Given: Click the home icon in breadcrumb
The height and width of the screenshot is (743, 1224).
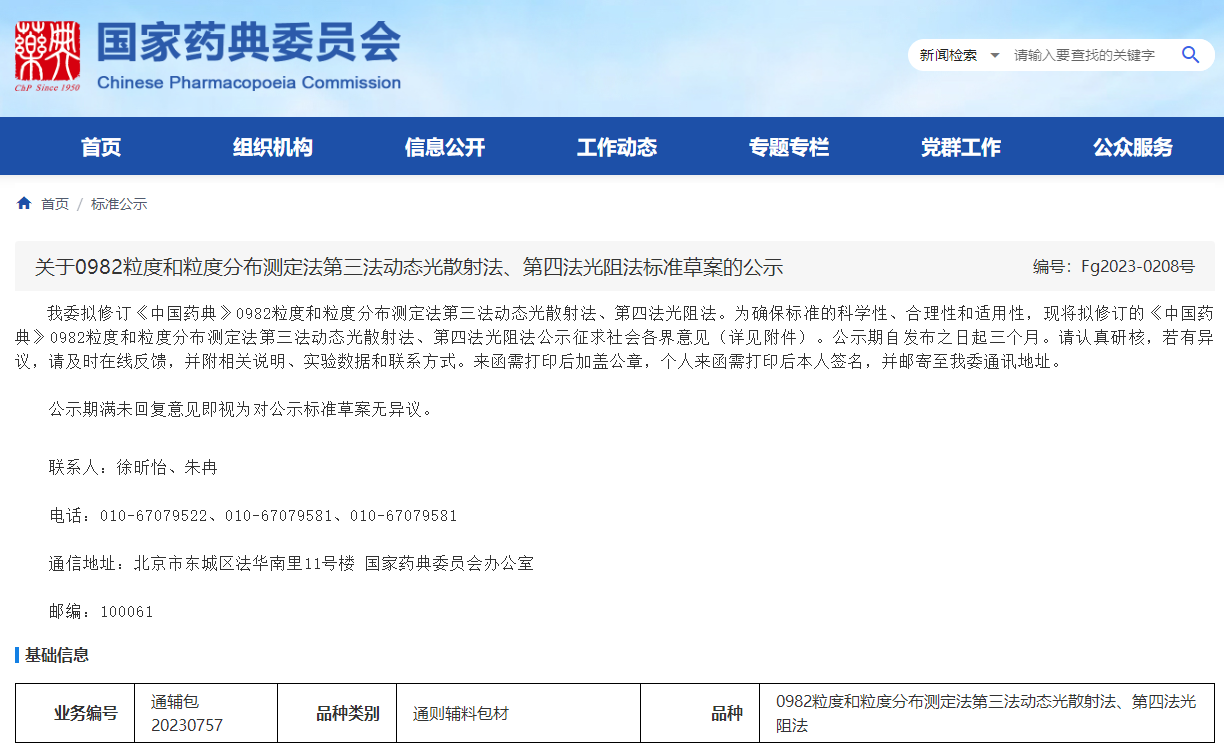Looking at the screenshot, I should [24, 203].
